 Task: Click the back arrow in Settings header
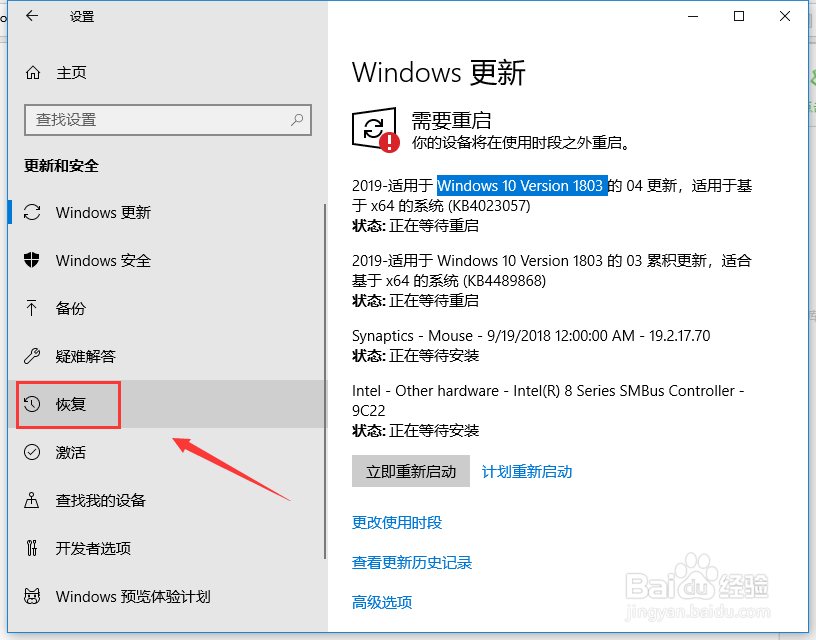click(x=32, y=16)
